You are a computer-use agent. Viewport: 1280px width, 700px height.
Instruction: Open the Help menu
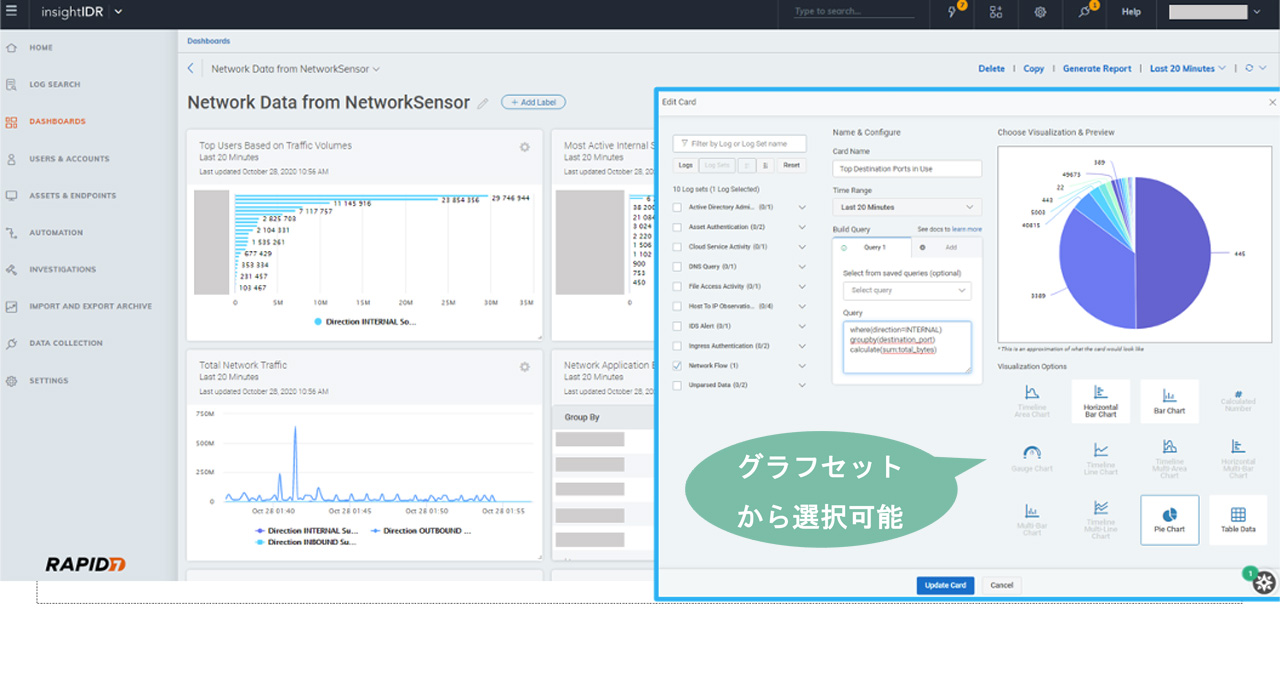[1131, 12]
